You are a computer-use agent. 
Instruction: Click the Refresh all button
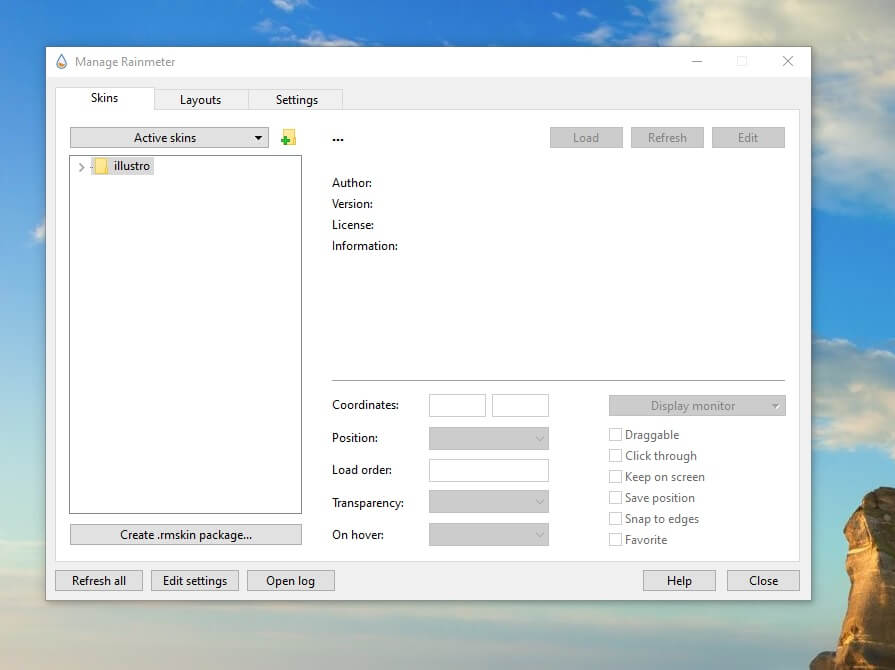[99, 580]
